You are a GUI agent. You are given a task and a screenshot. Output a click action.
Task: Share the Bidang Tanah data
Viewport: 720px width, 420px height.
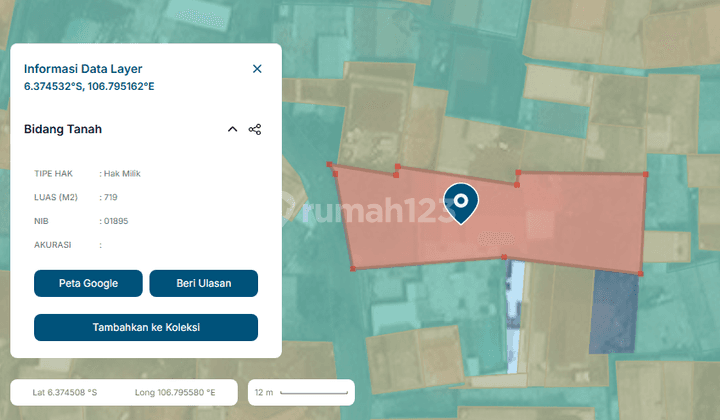pos(255,129)
